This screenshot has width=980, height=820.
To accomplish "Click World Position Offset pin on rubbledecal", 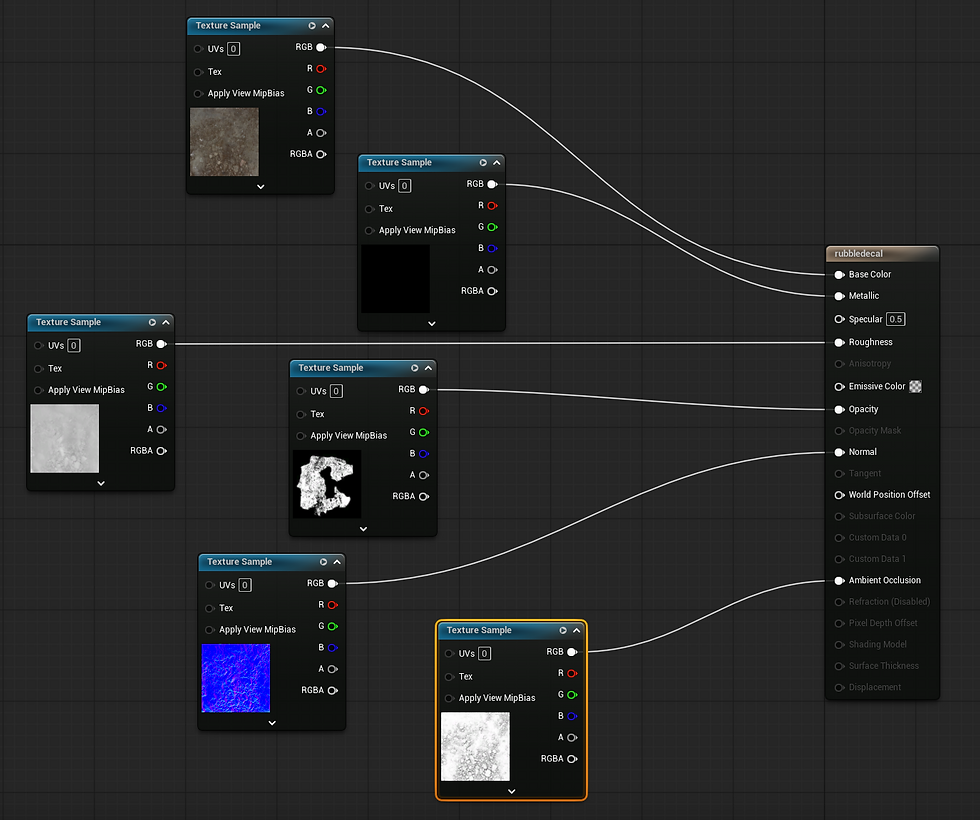I will pos(839,495).
